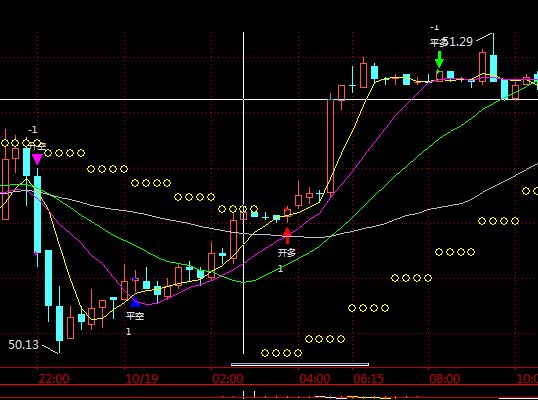Click the magenta 开空 short-entry triangle marker
The image size is (538, 400).
click(x=37, y=160)
